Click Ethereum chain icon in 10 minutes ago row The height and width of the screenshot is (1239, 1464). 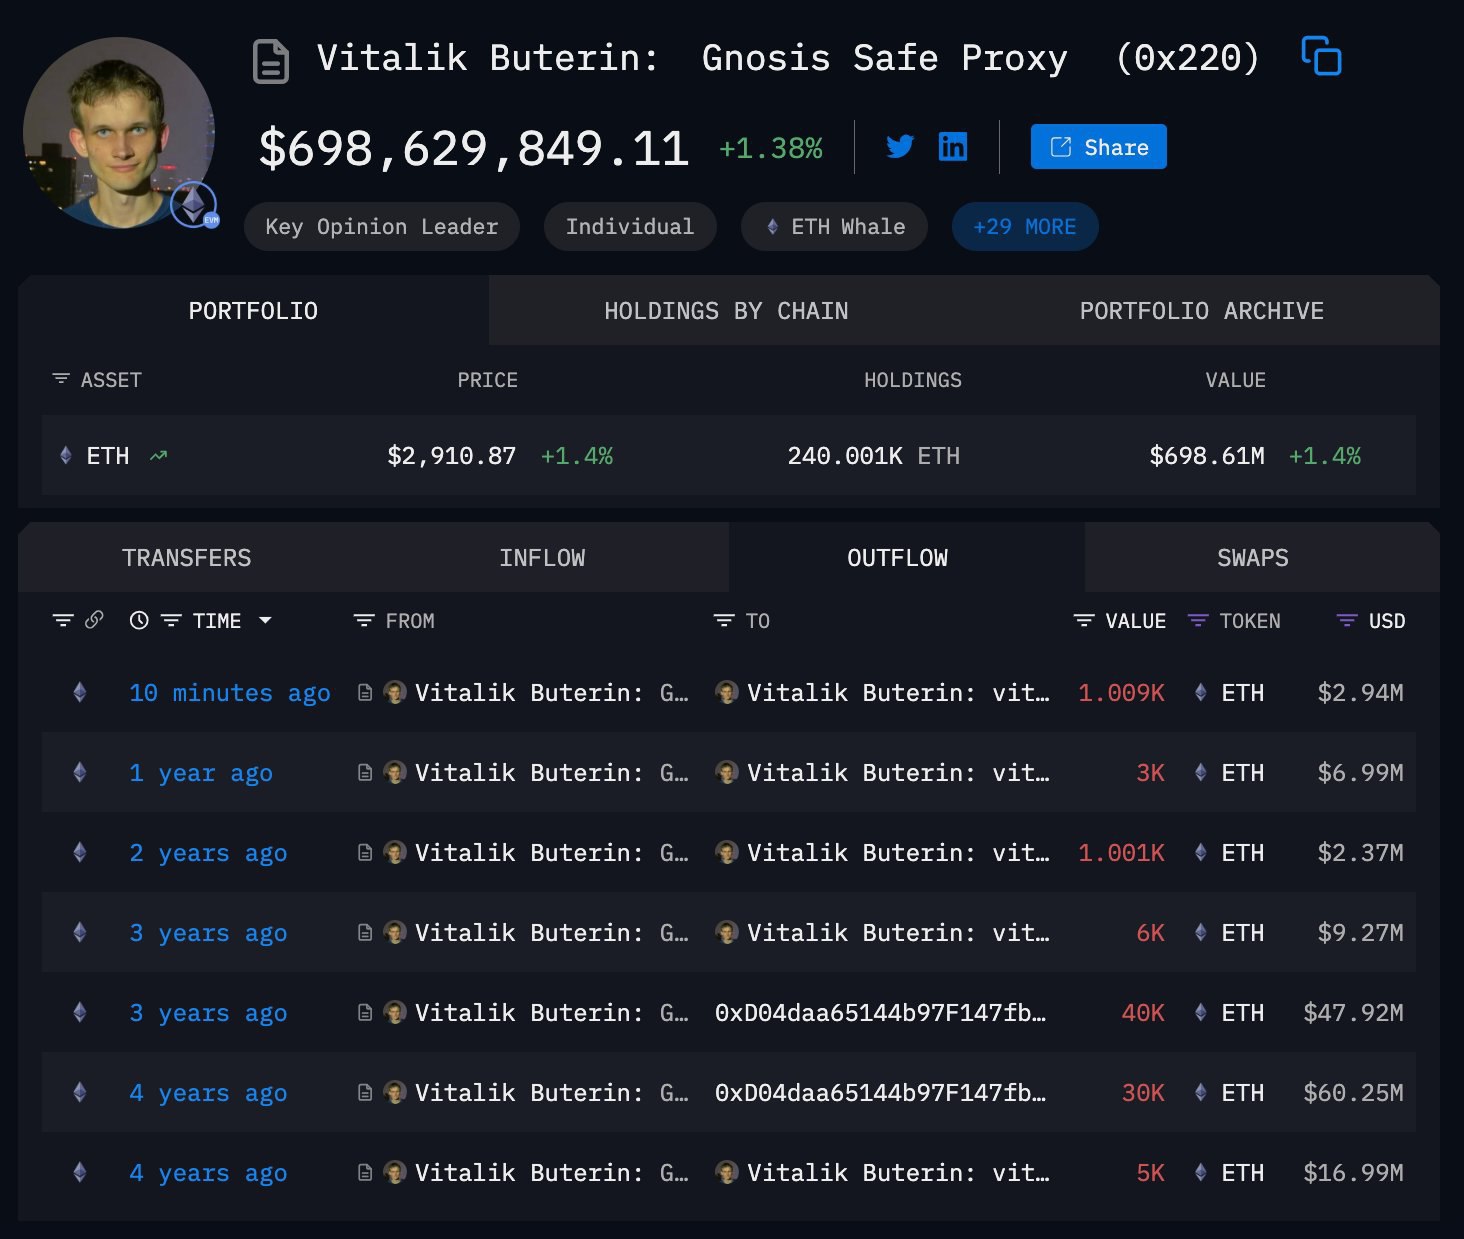click(x=80, y=692)
